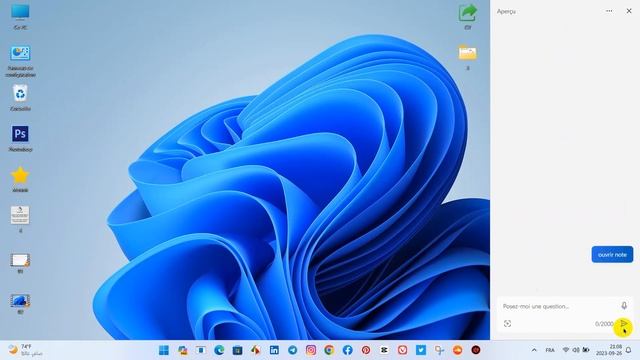640x360 pixels.
Task: Open the text document icon on the desktop
Action: (x=20, y=219)
